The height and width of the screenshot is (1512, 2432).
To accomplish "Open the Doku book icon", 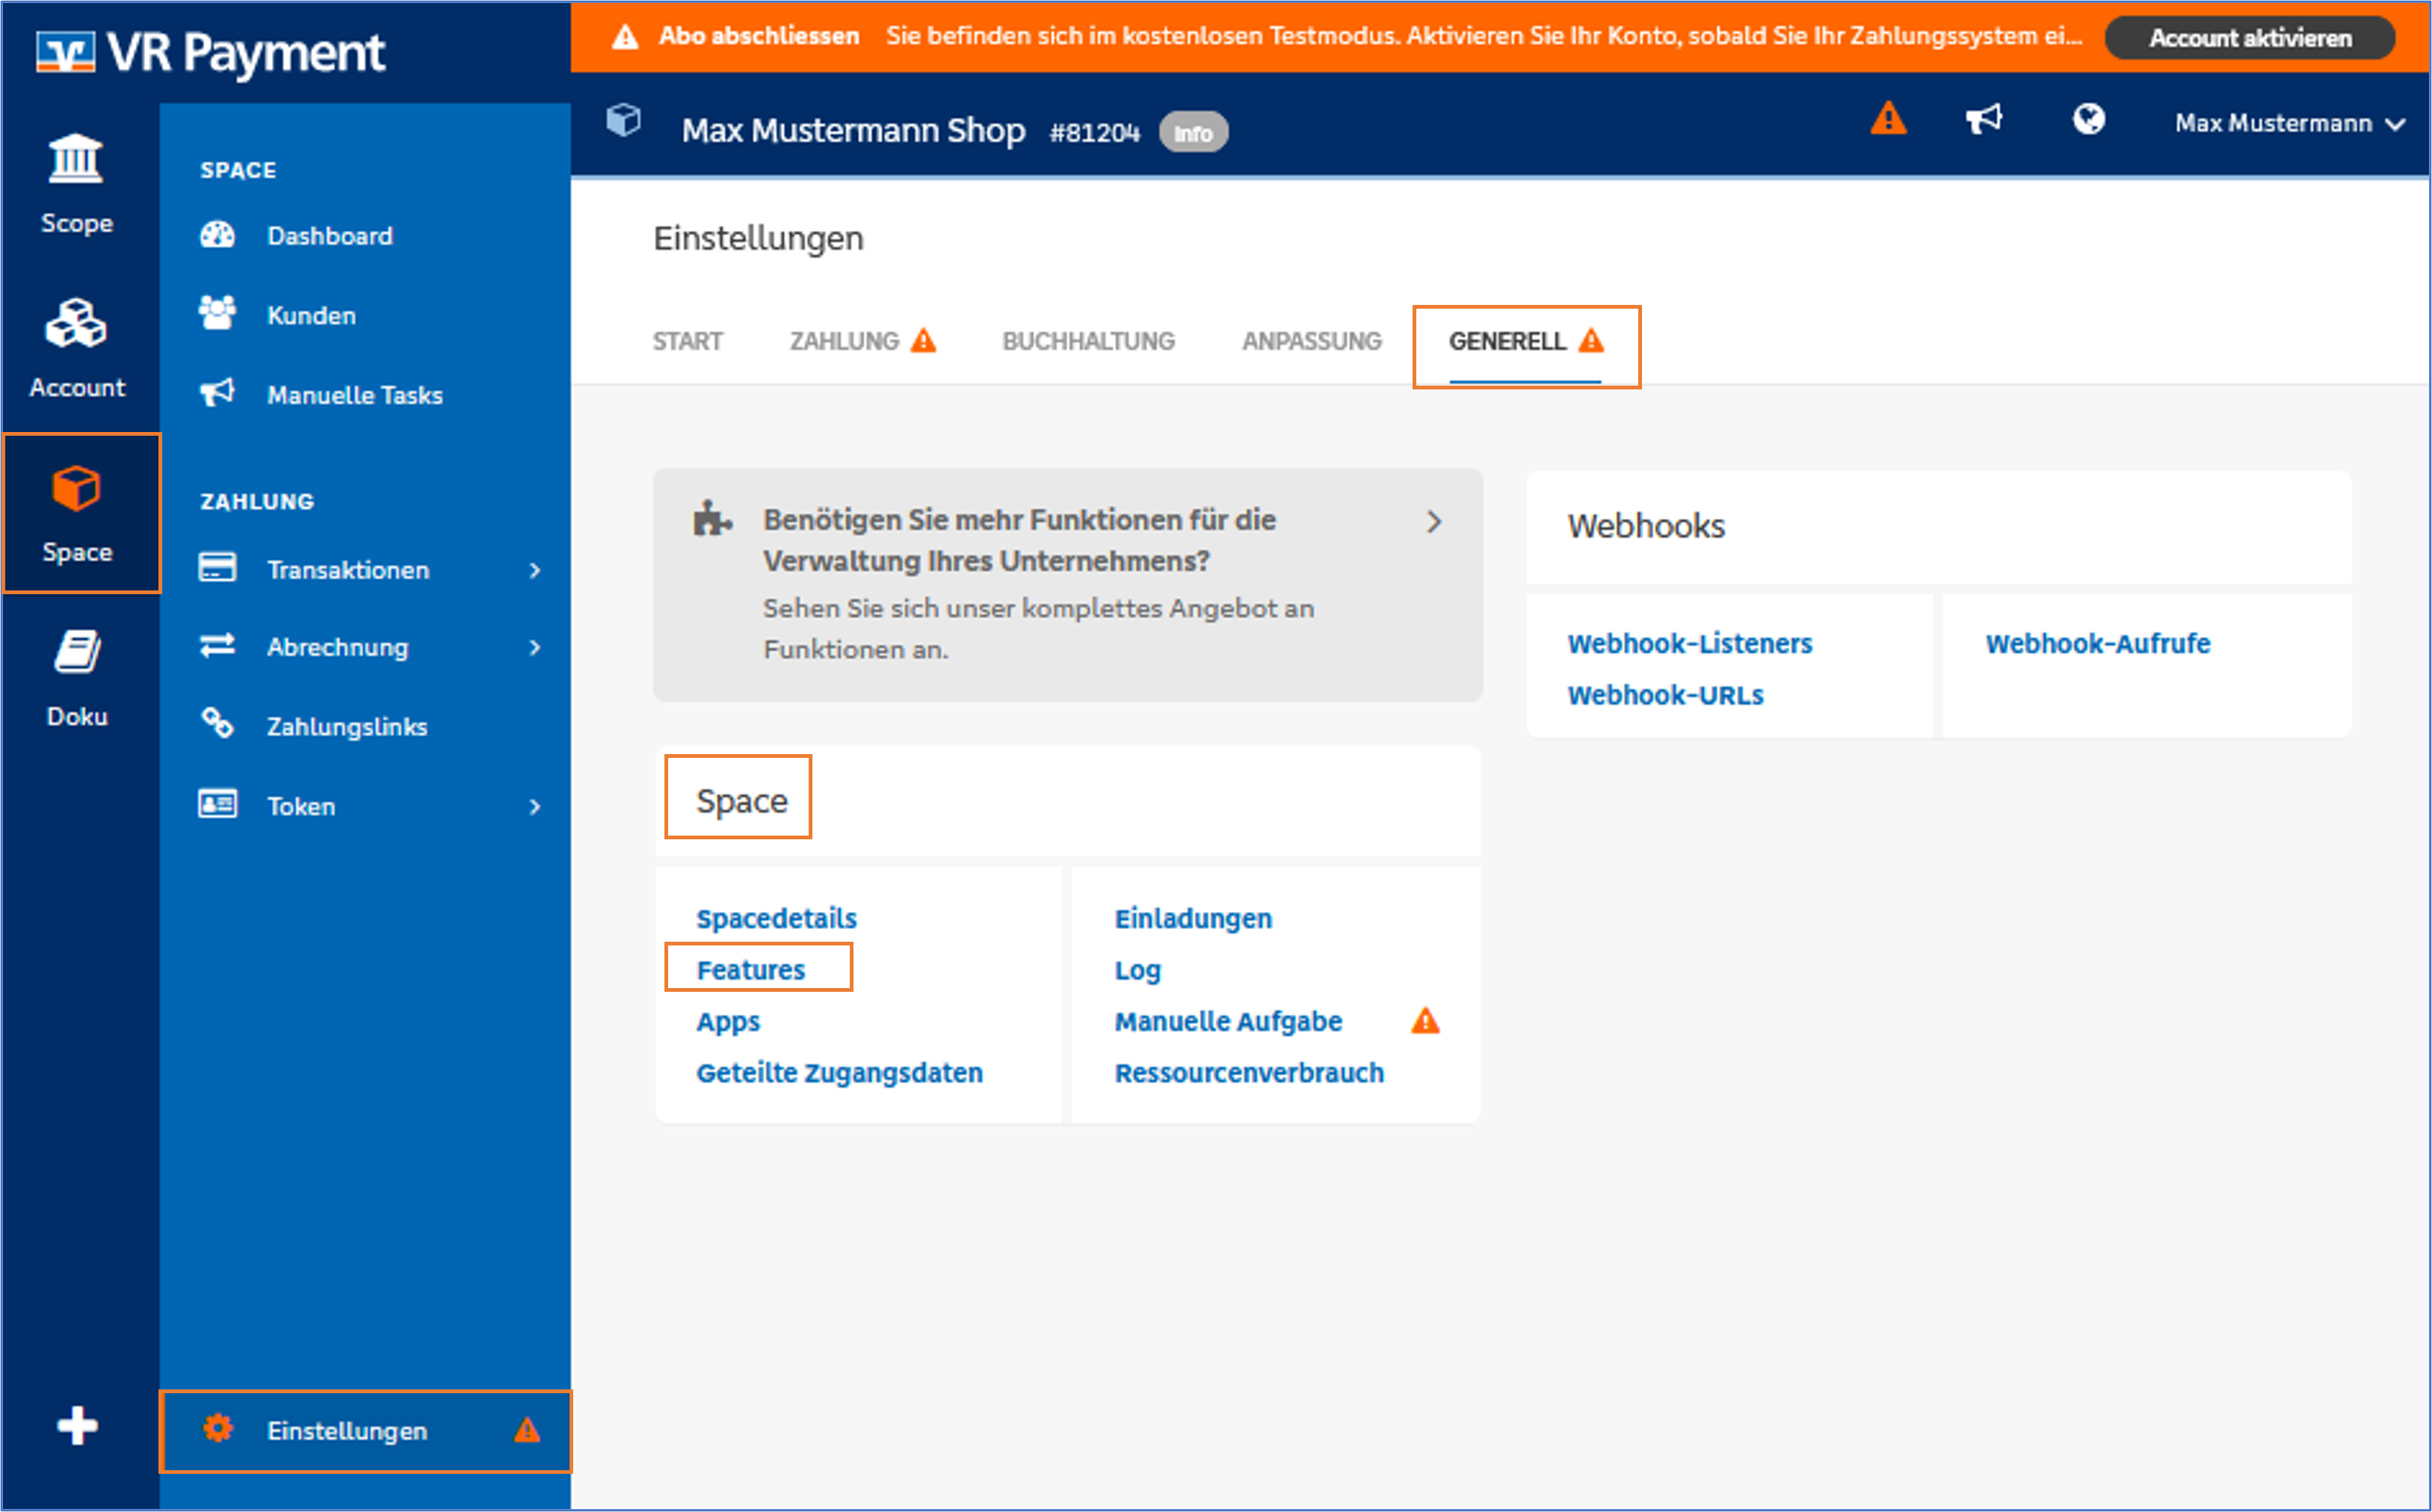I will click(x=76, y=653).
